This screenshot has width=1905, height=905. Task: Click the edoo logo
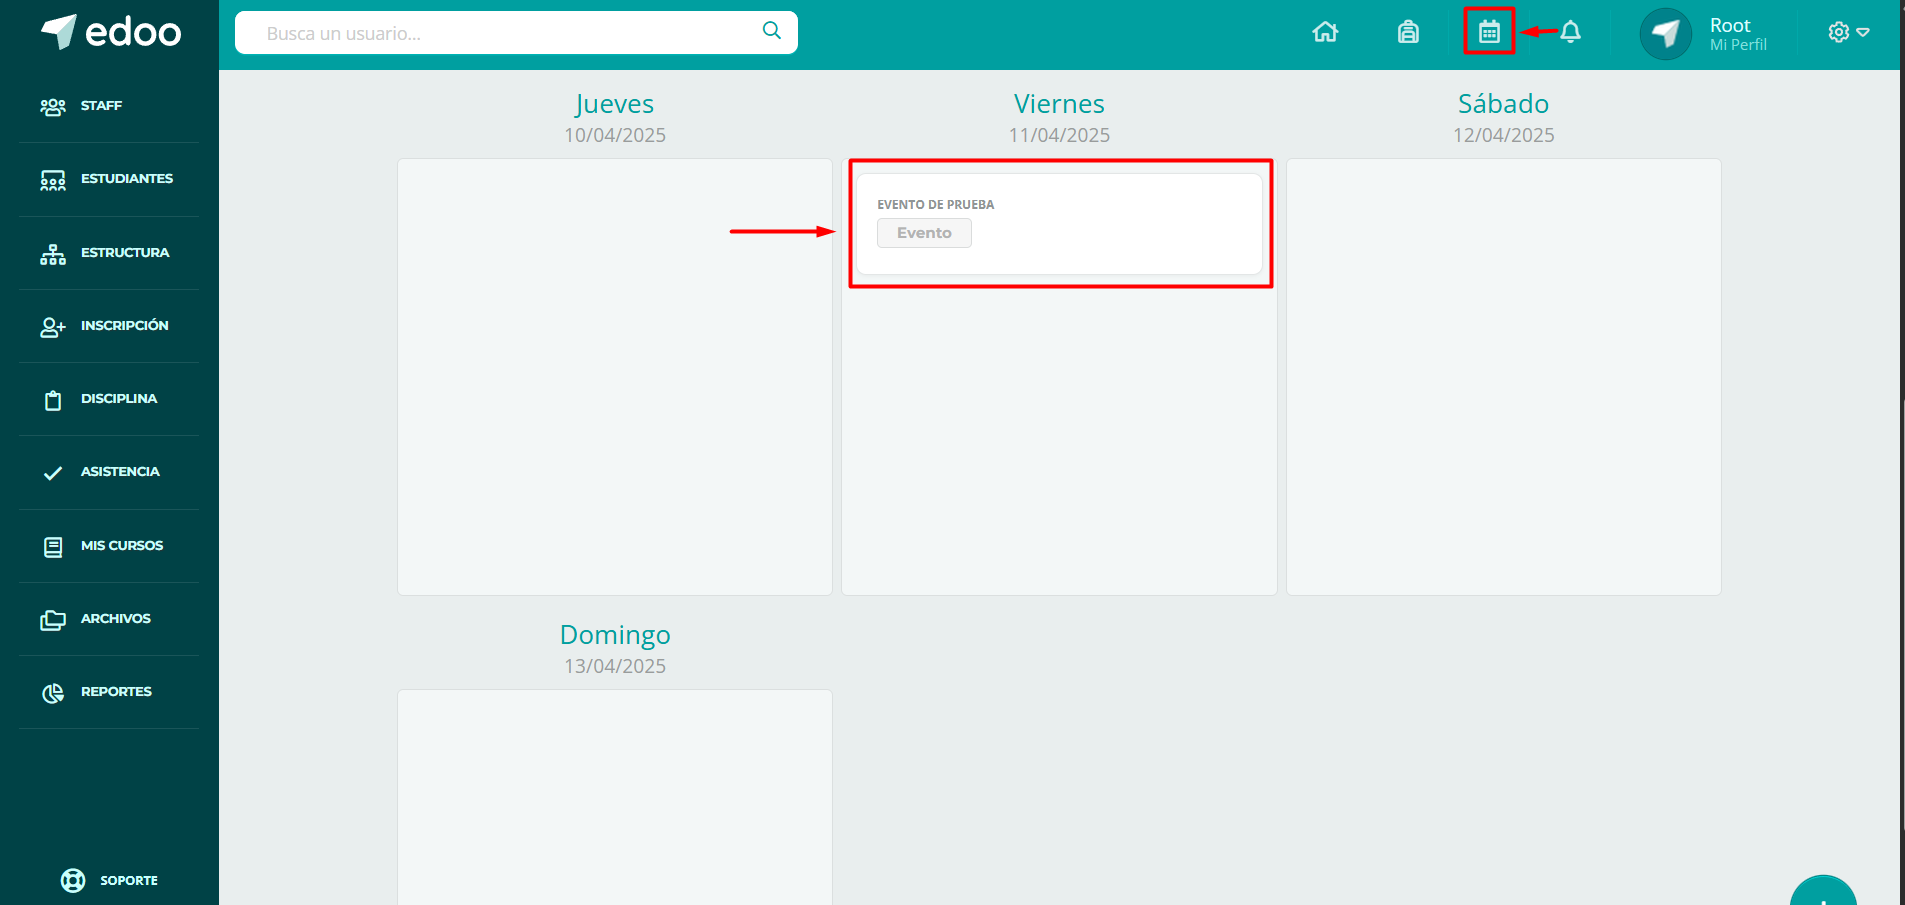pos(111,32)
